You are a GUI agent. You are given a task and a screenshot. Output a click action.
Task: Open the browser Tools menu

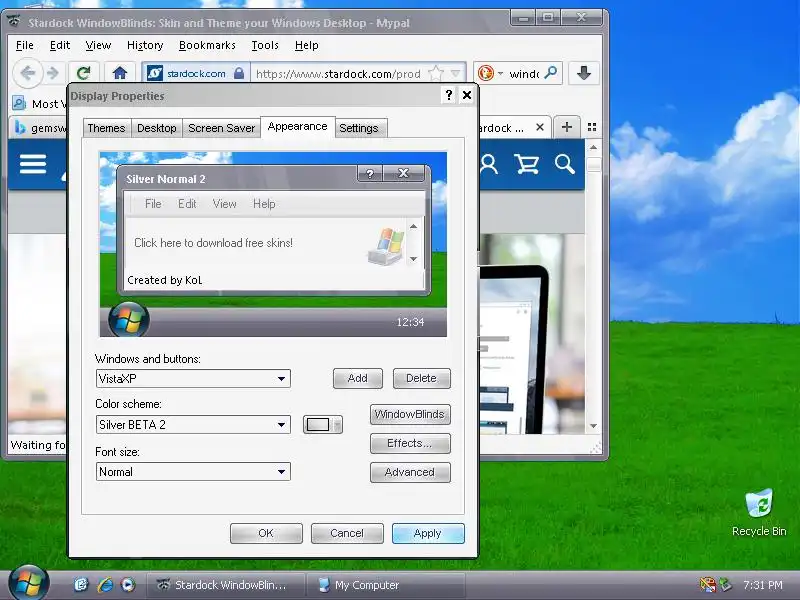point(265,45)
